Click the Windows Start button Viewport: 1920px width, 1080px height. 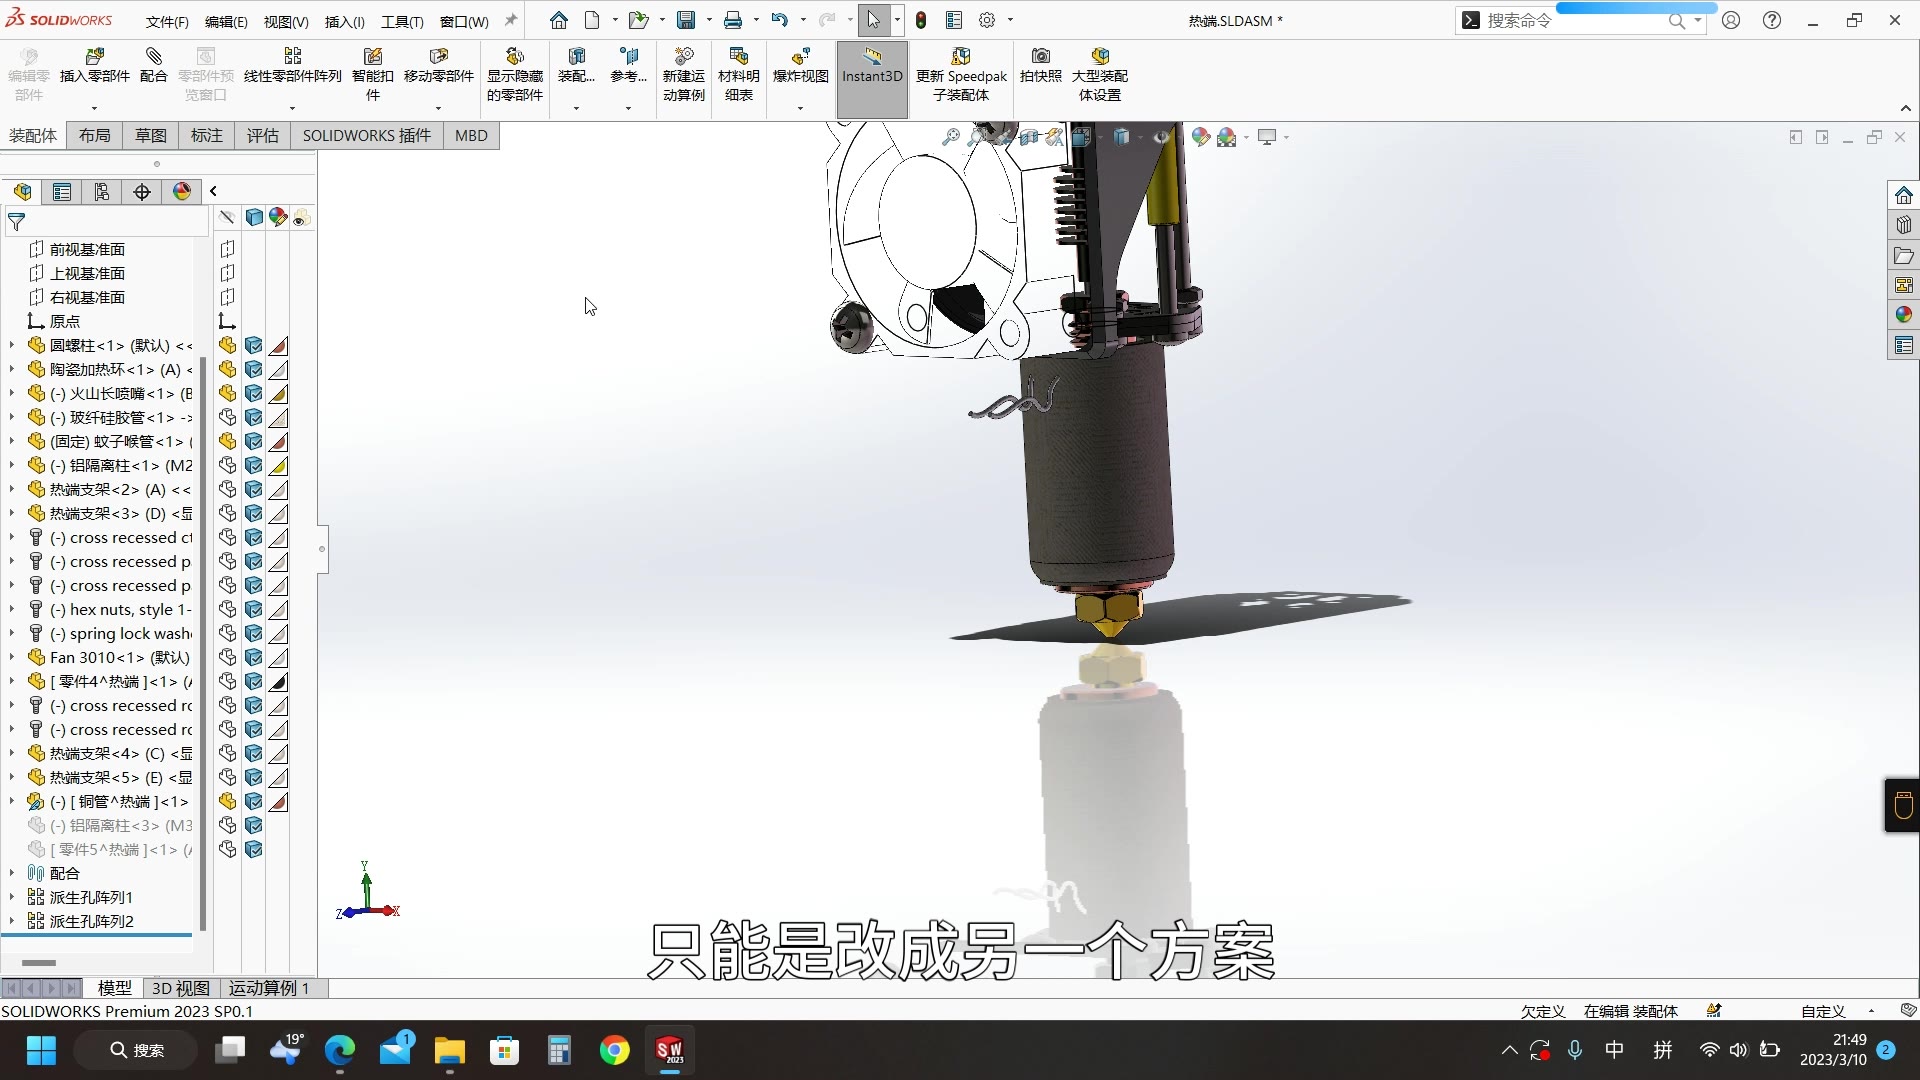tap(41, 1050)
